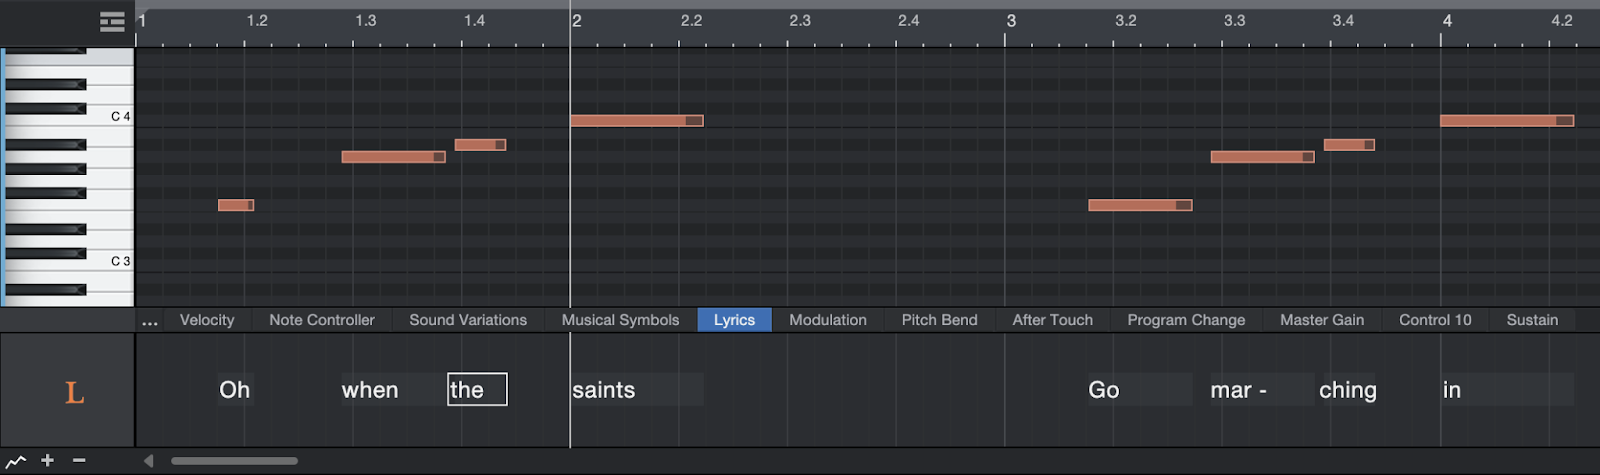
Task: Open the track list icon above piano keys
Action: [112, 22]
